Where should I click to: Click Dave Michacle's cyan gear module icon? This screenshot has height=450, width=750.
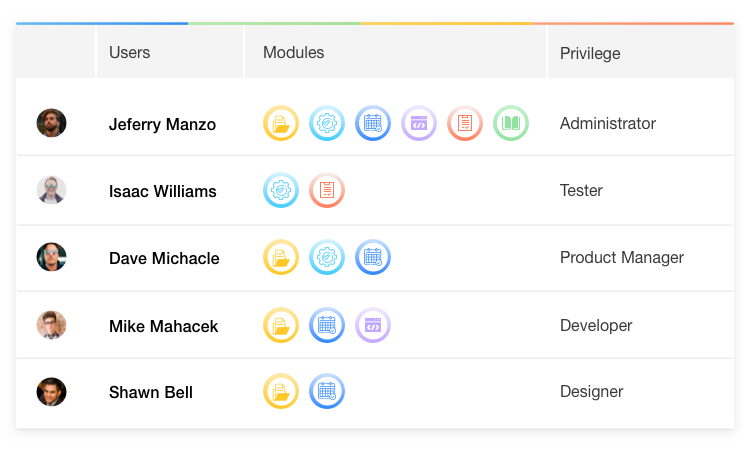click(327, 257)
